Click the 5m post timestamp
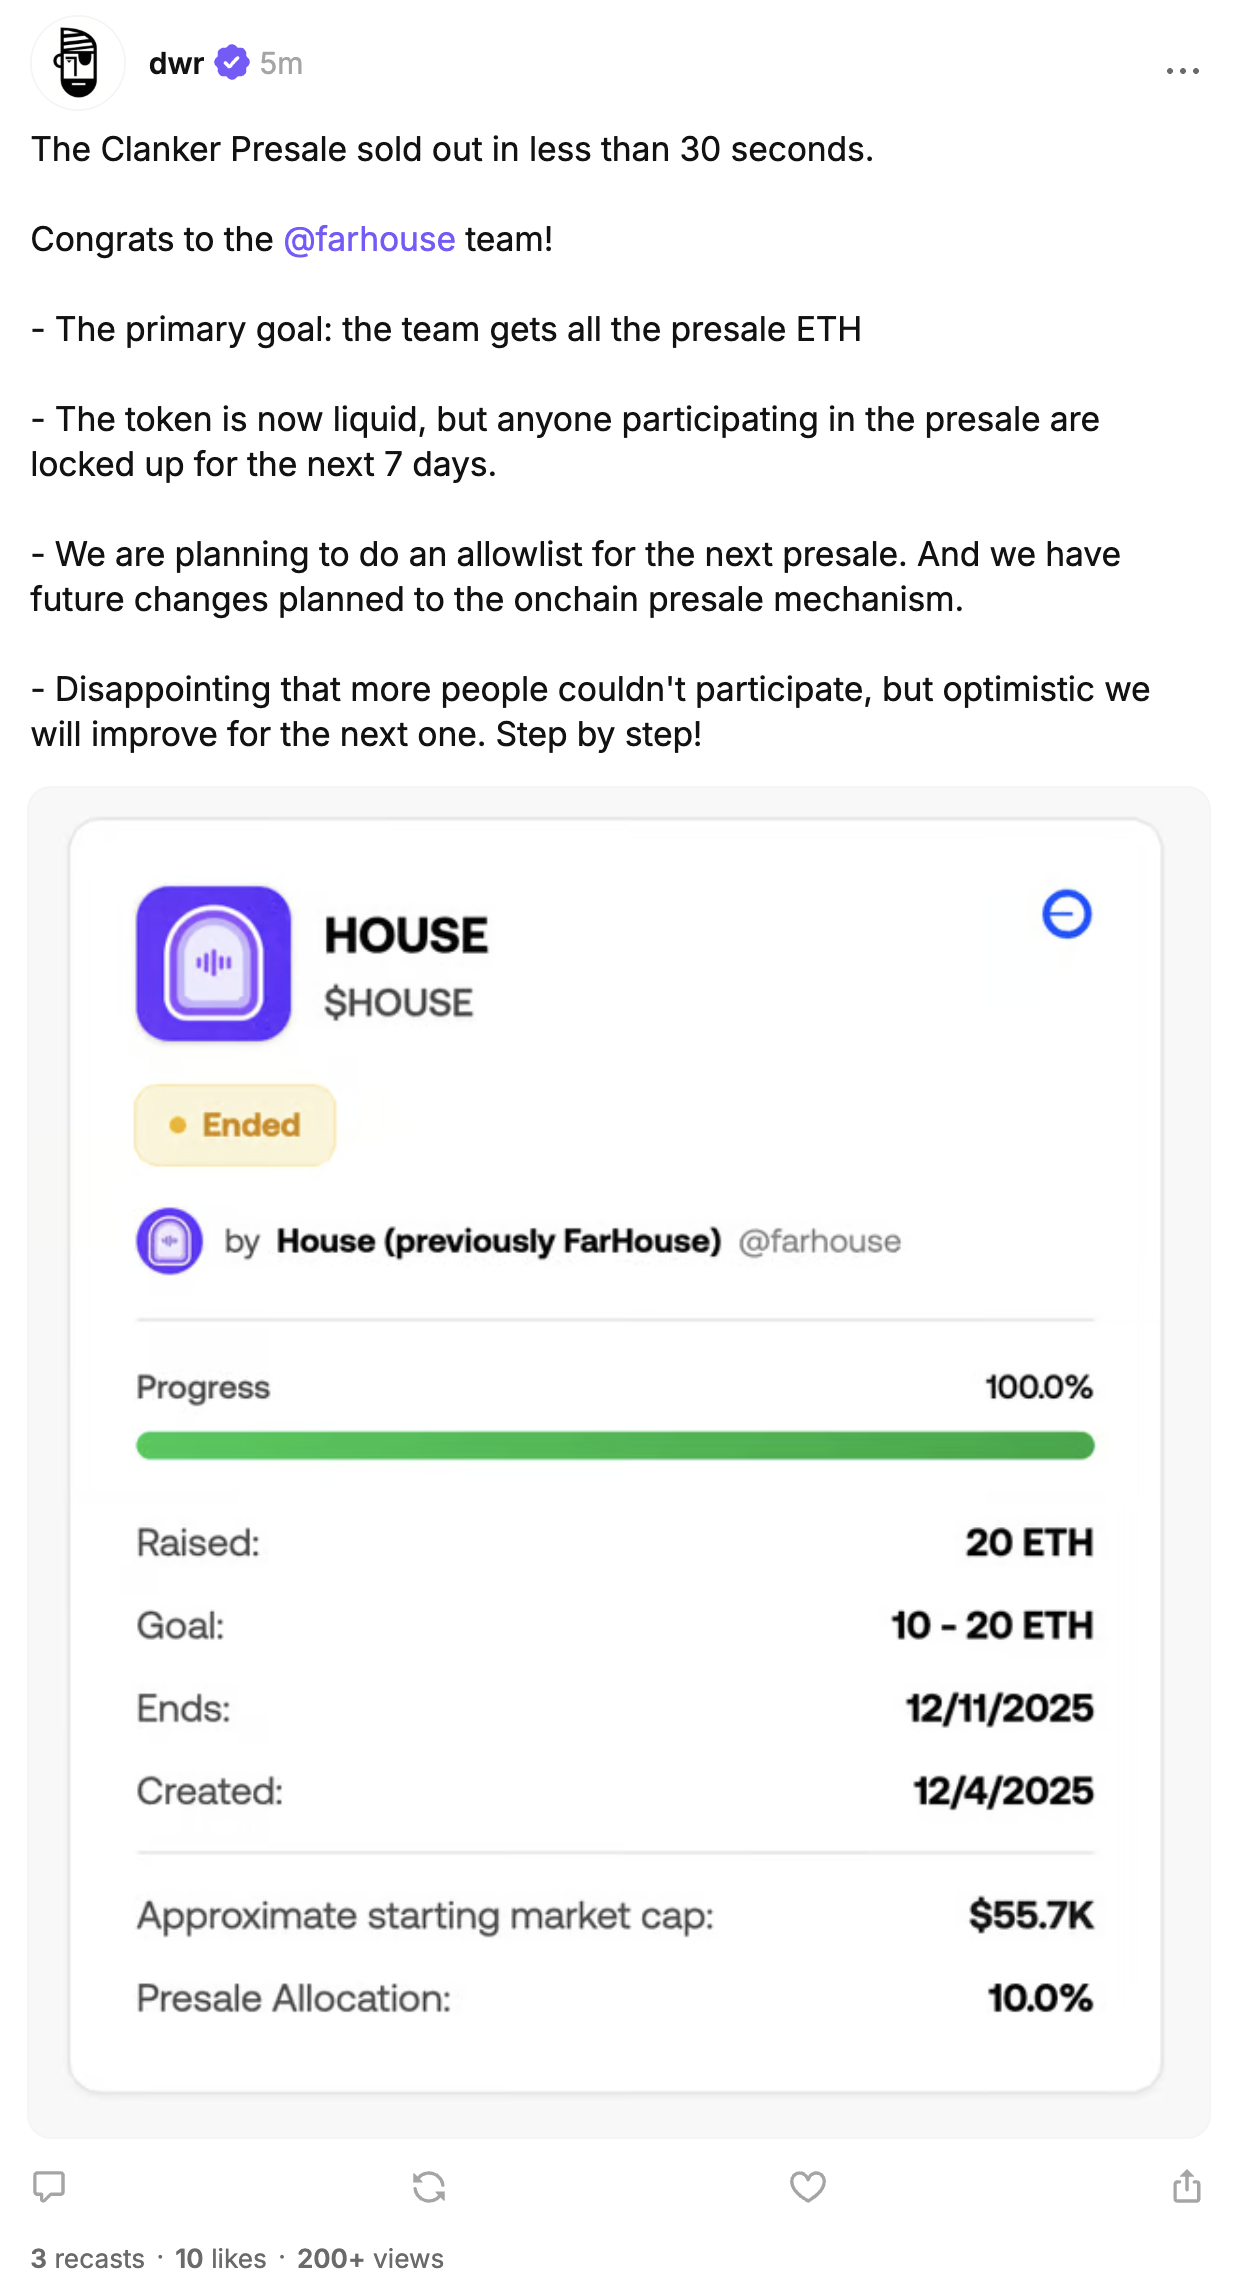This screenshot has height=2278, width=1236. pos(281,64)
